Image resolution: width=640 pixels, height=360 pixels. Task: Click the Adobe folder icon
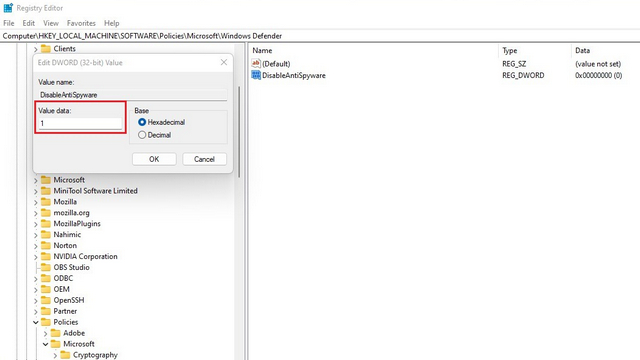coord(56,333)
